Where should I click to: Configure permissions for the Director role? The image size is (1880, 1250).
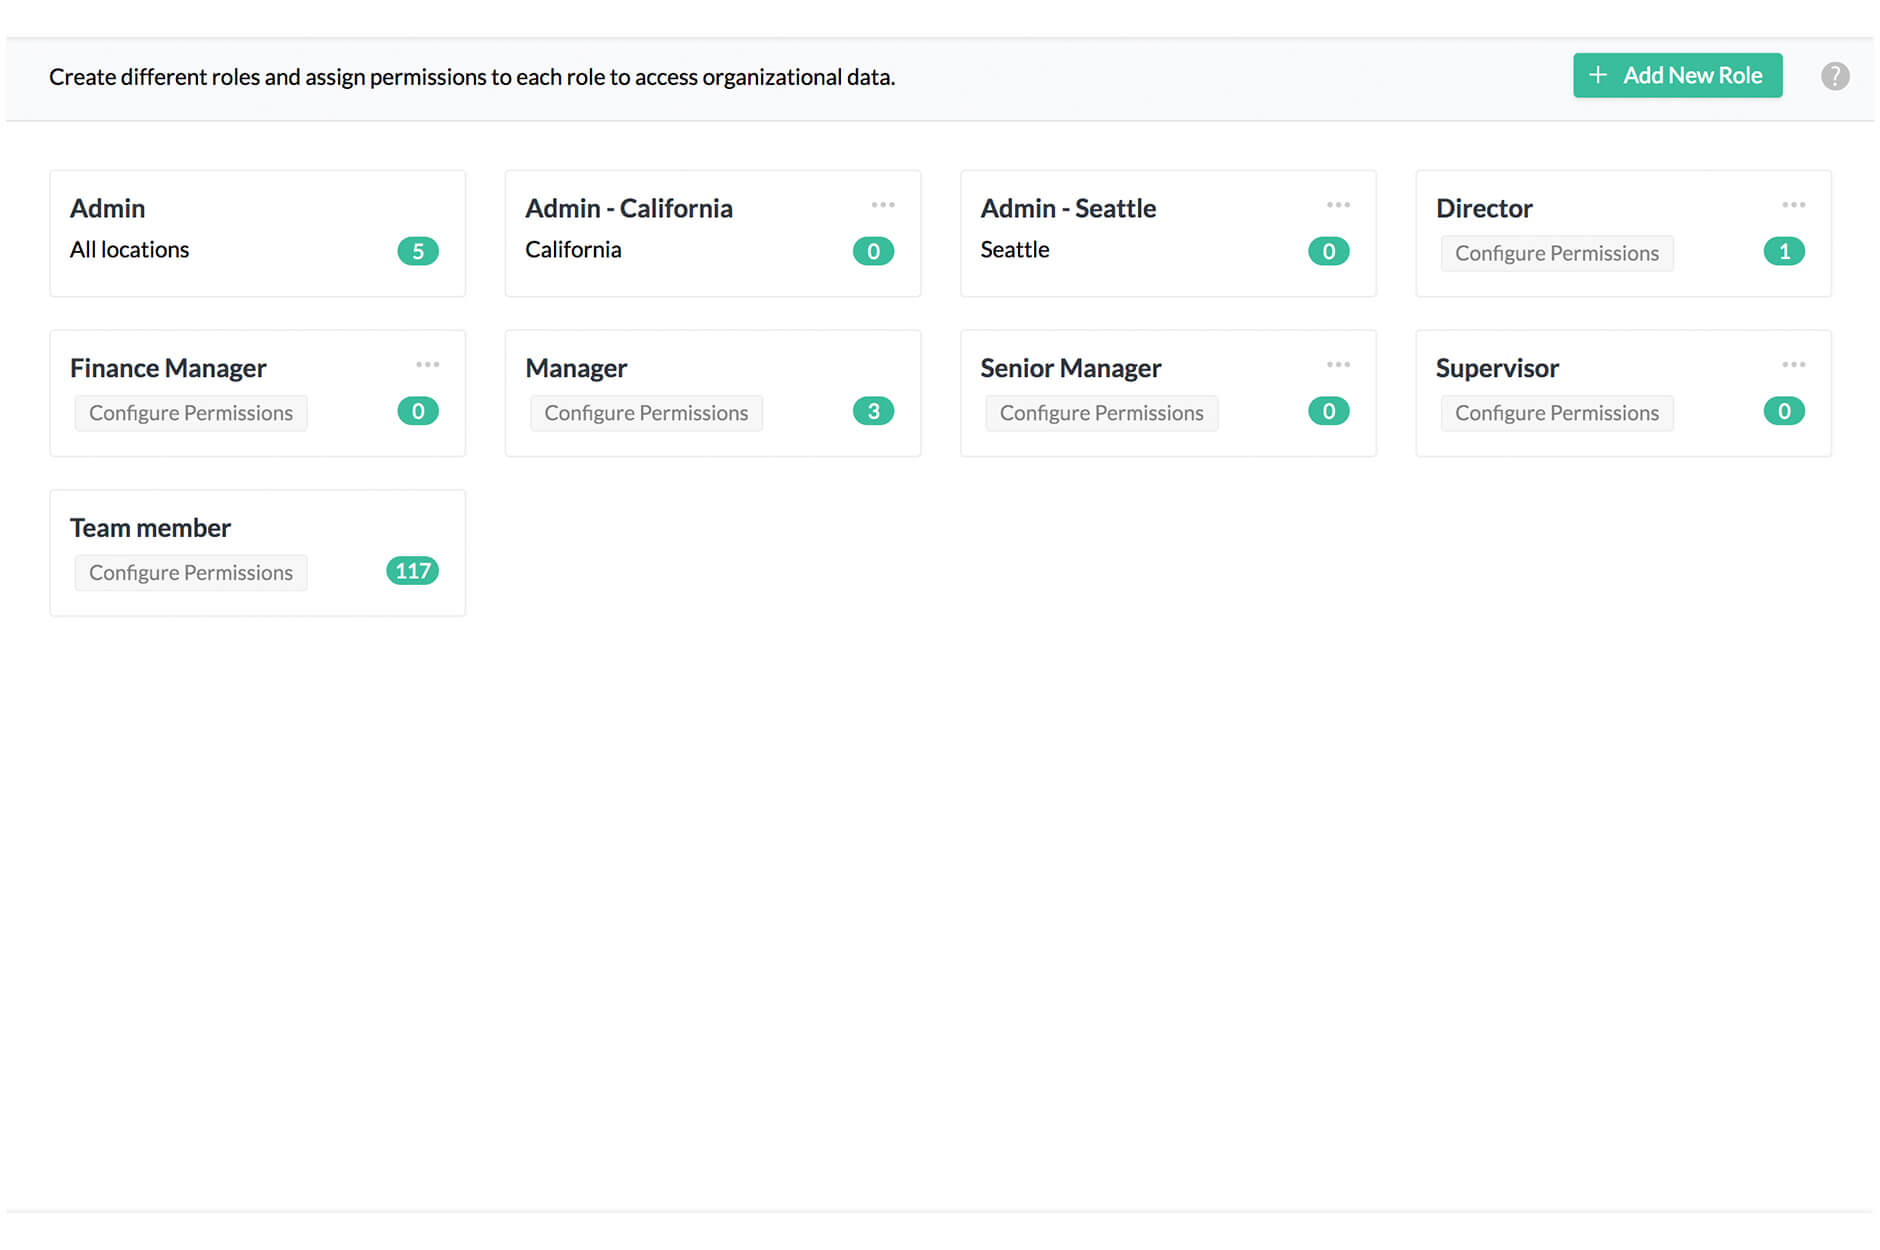coord(1556,253)
